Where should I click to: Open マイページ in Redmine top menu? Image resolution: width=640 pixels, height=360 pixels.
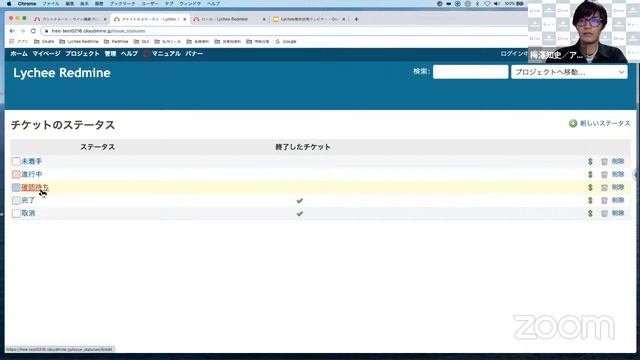coord(46,54)
